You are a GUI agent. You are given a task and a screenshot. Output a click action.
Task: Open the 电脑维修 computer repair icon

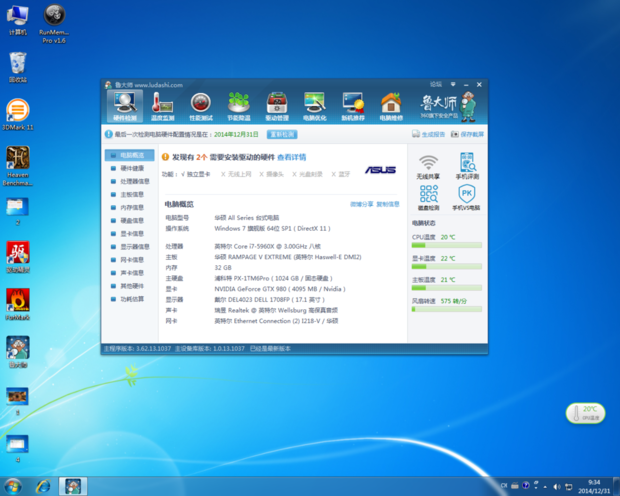pos(390,105)
